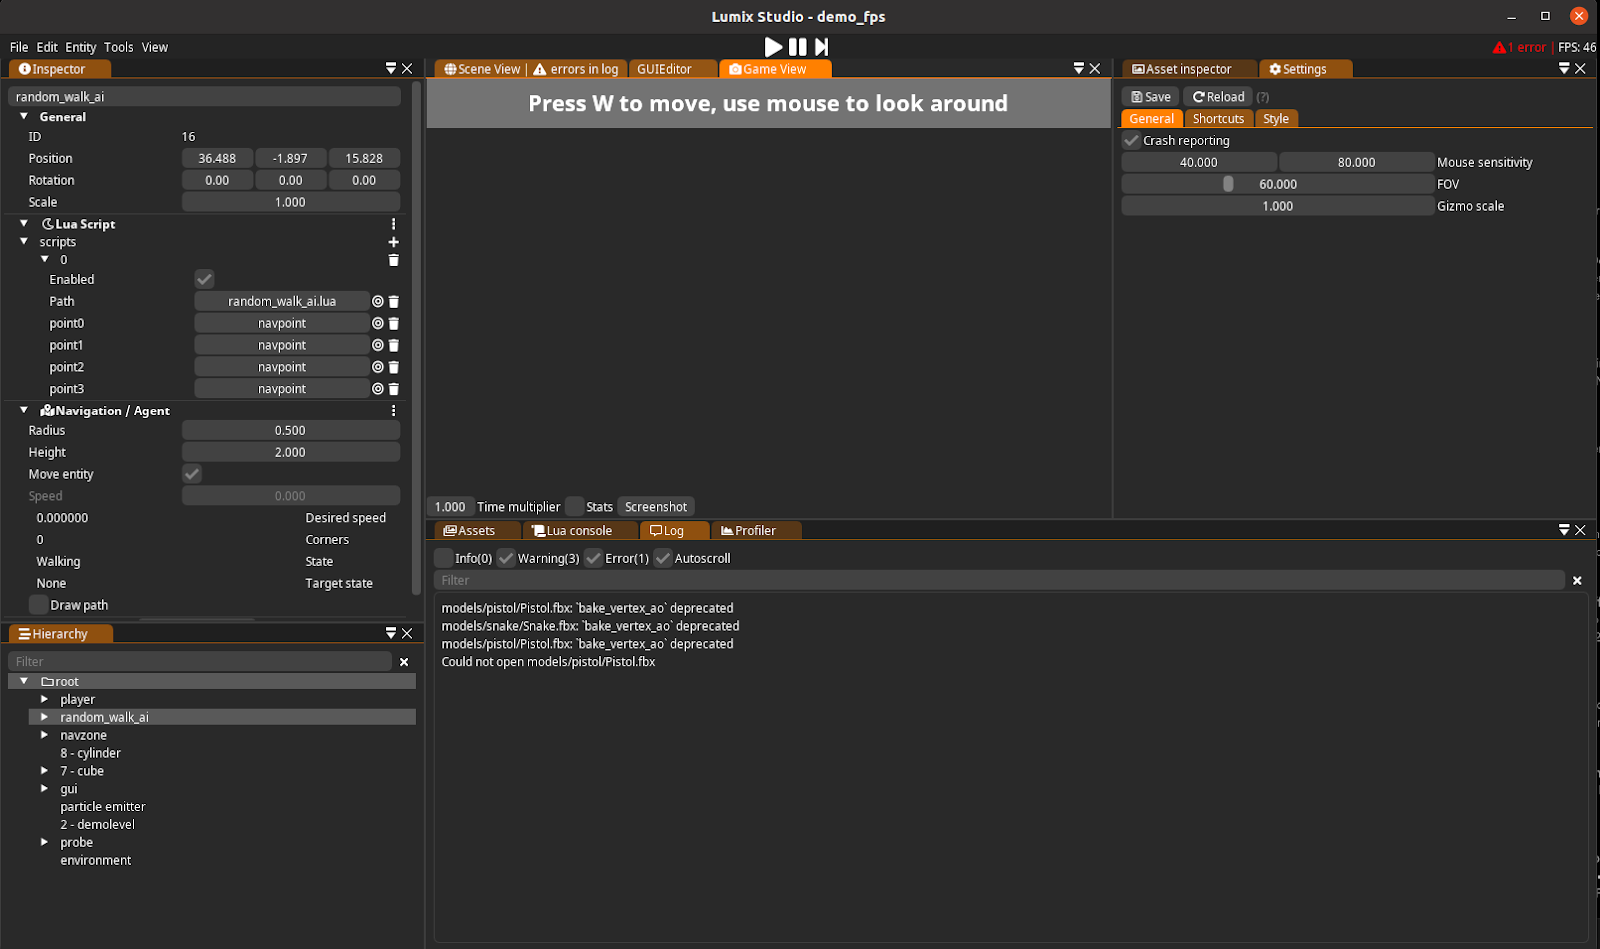Open Inspector dock dropdown arrow
Screen dimensions: 1600x949
click(x=391, y=68)
